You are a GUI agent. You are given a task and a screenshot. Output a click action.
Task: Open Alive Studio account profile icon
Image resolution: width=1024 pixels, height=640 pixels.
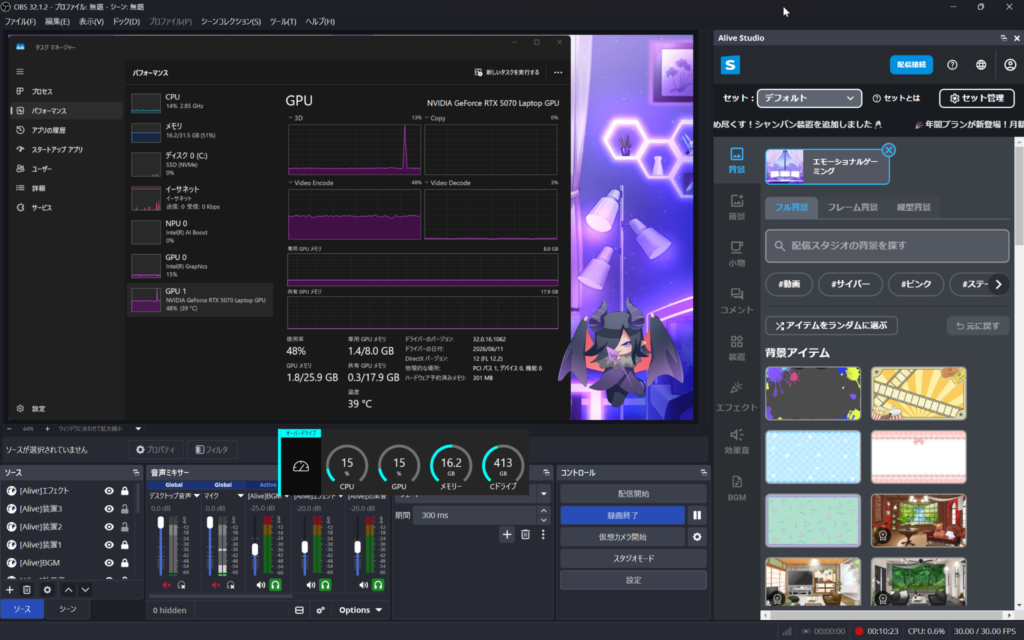click(x=1010, y=65)
